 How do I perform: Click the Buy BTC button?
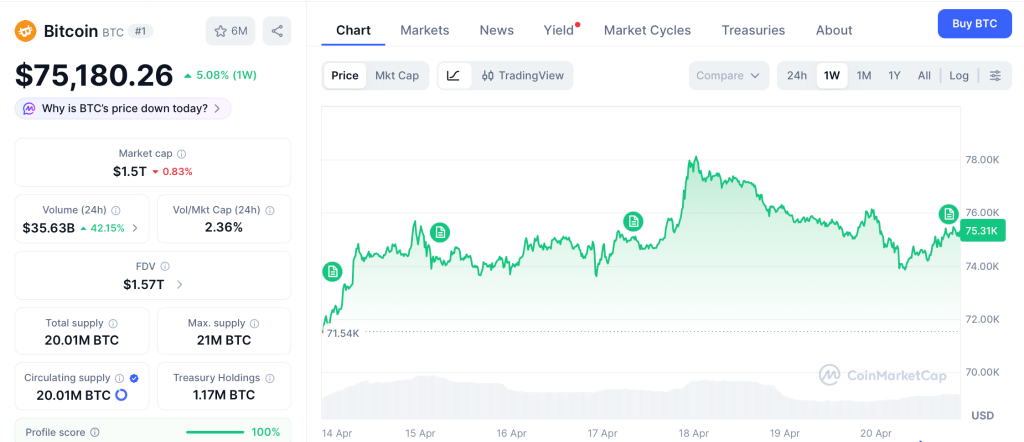pyautogui.click(x=974, y=23)
